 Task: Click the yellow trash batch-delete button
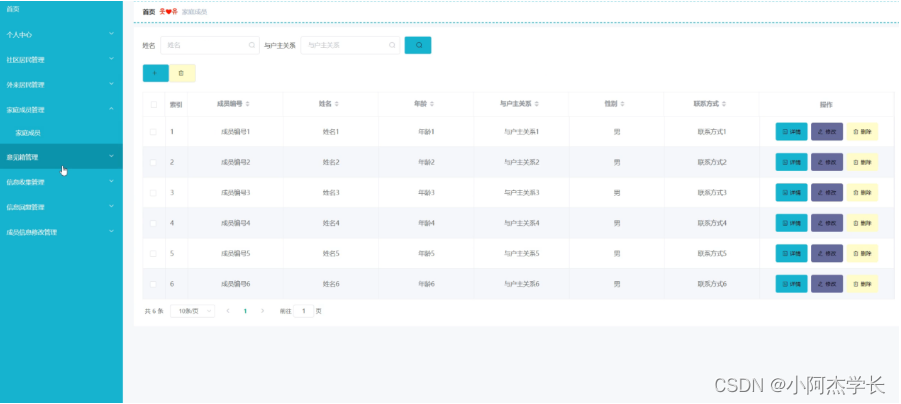pyautogui.click(x=182, y=73)
